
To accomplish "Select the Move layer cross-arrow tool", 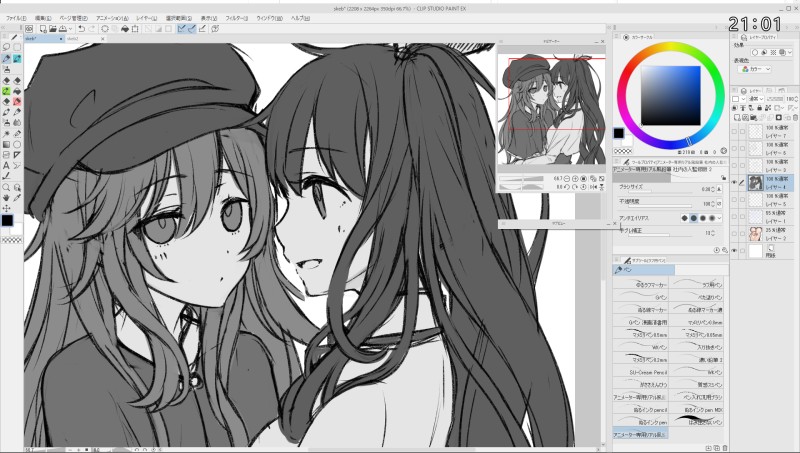I will (x=6, y=208).
